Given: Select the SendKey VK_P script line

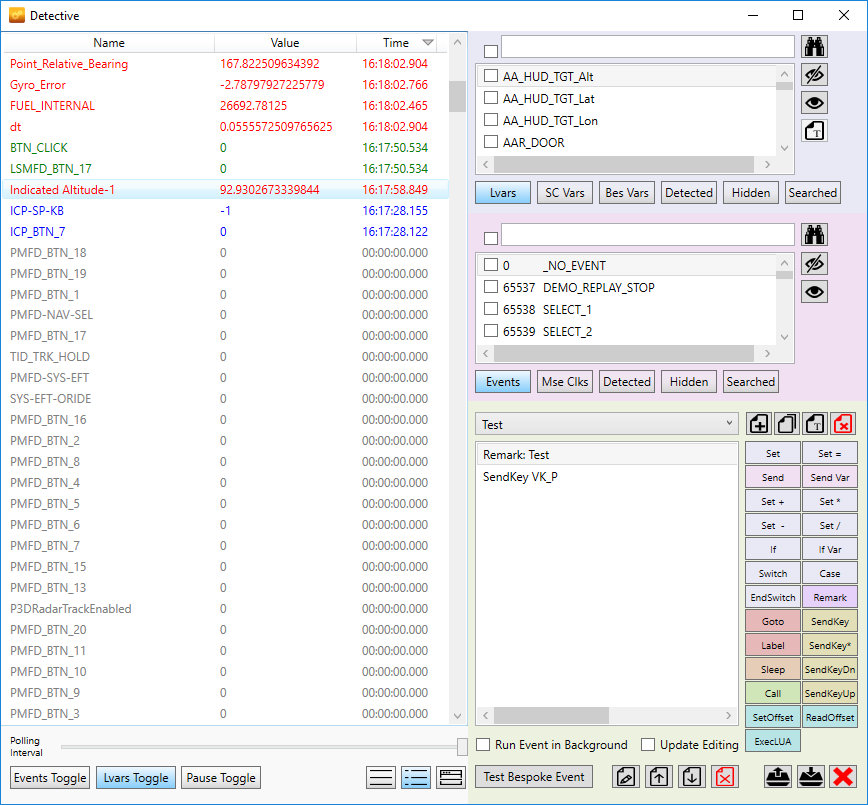Looking at the screenshot, I should coord(607,477).
